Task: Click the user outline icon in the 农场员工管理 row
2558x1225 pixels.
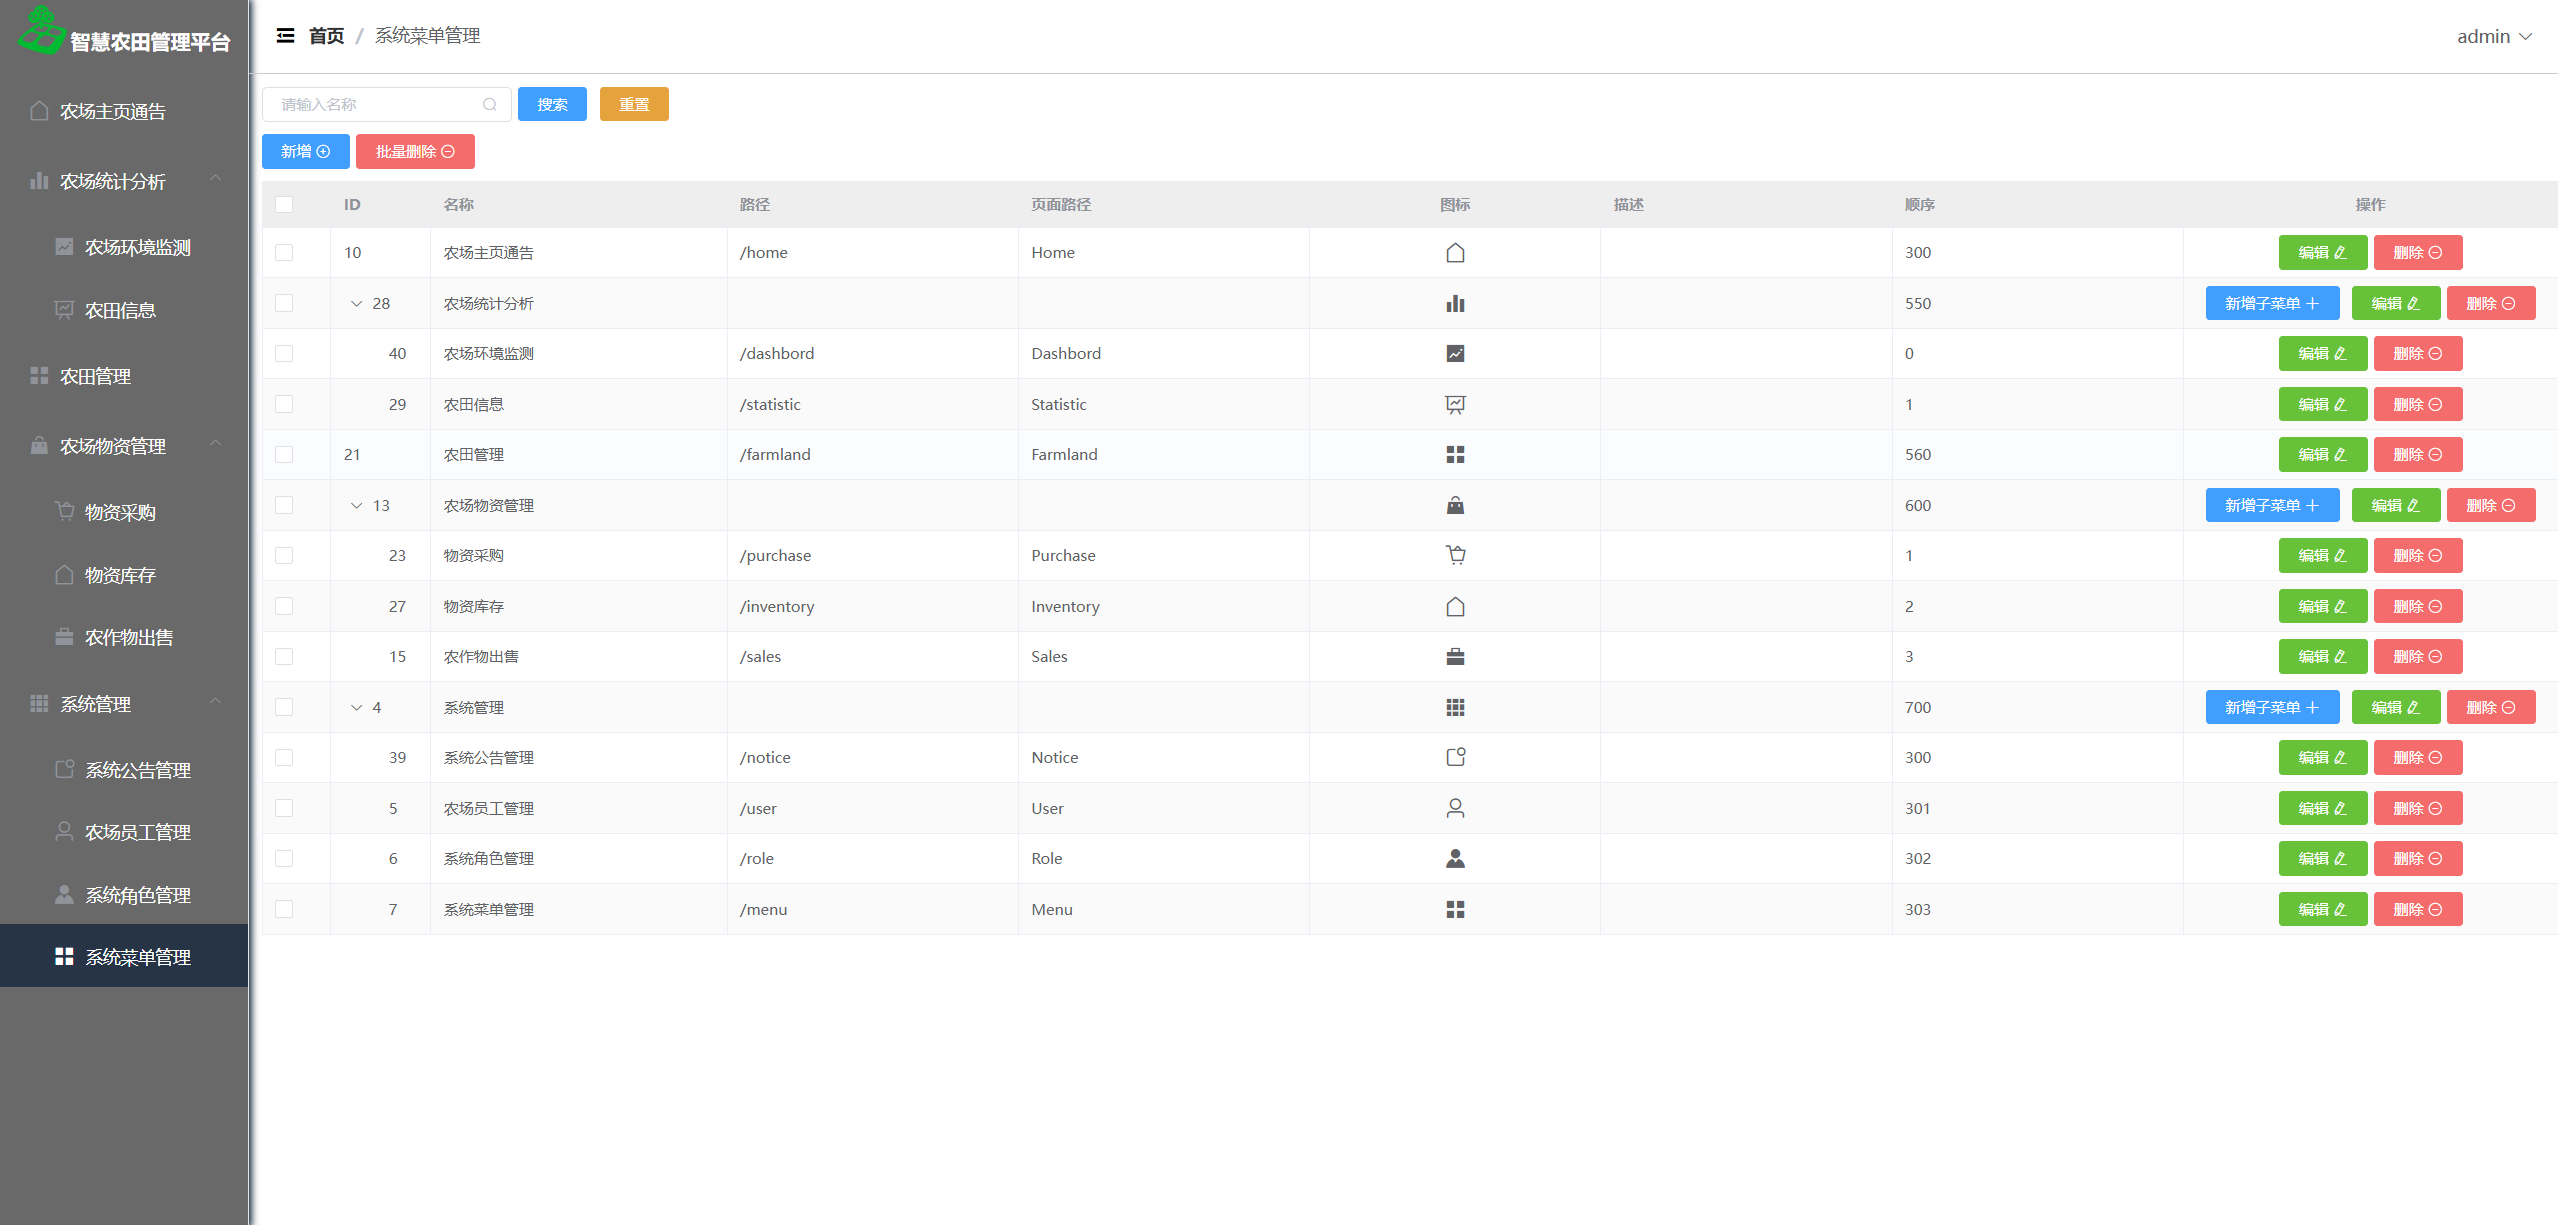Action: [x=1455, y=808]
